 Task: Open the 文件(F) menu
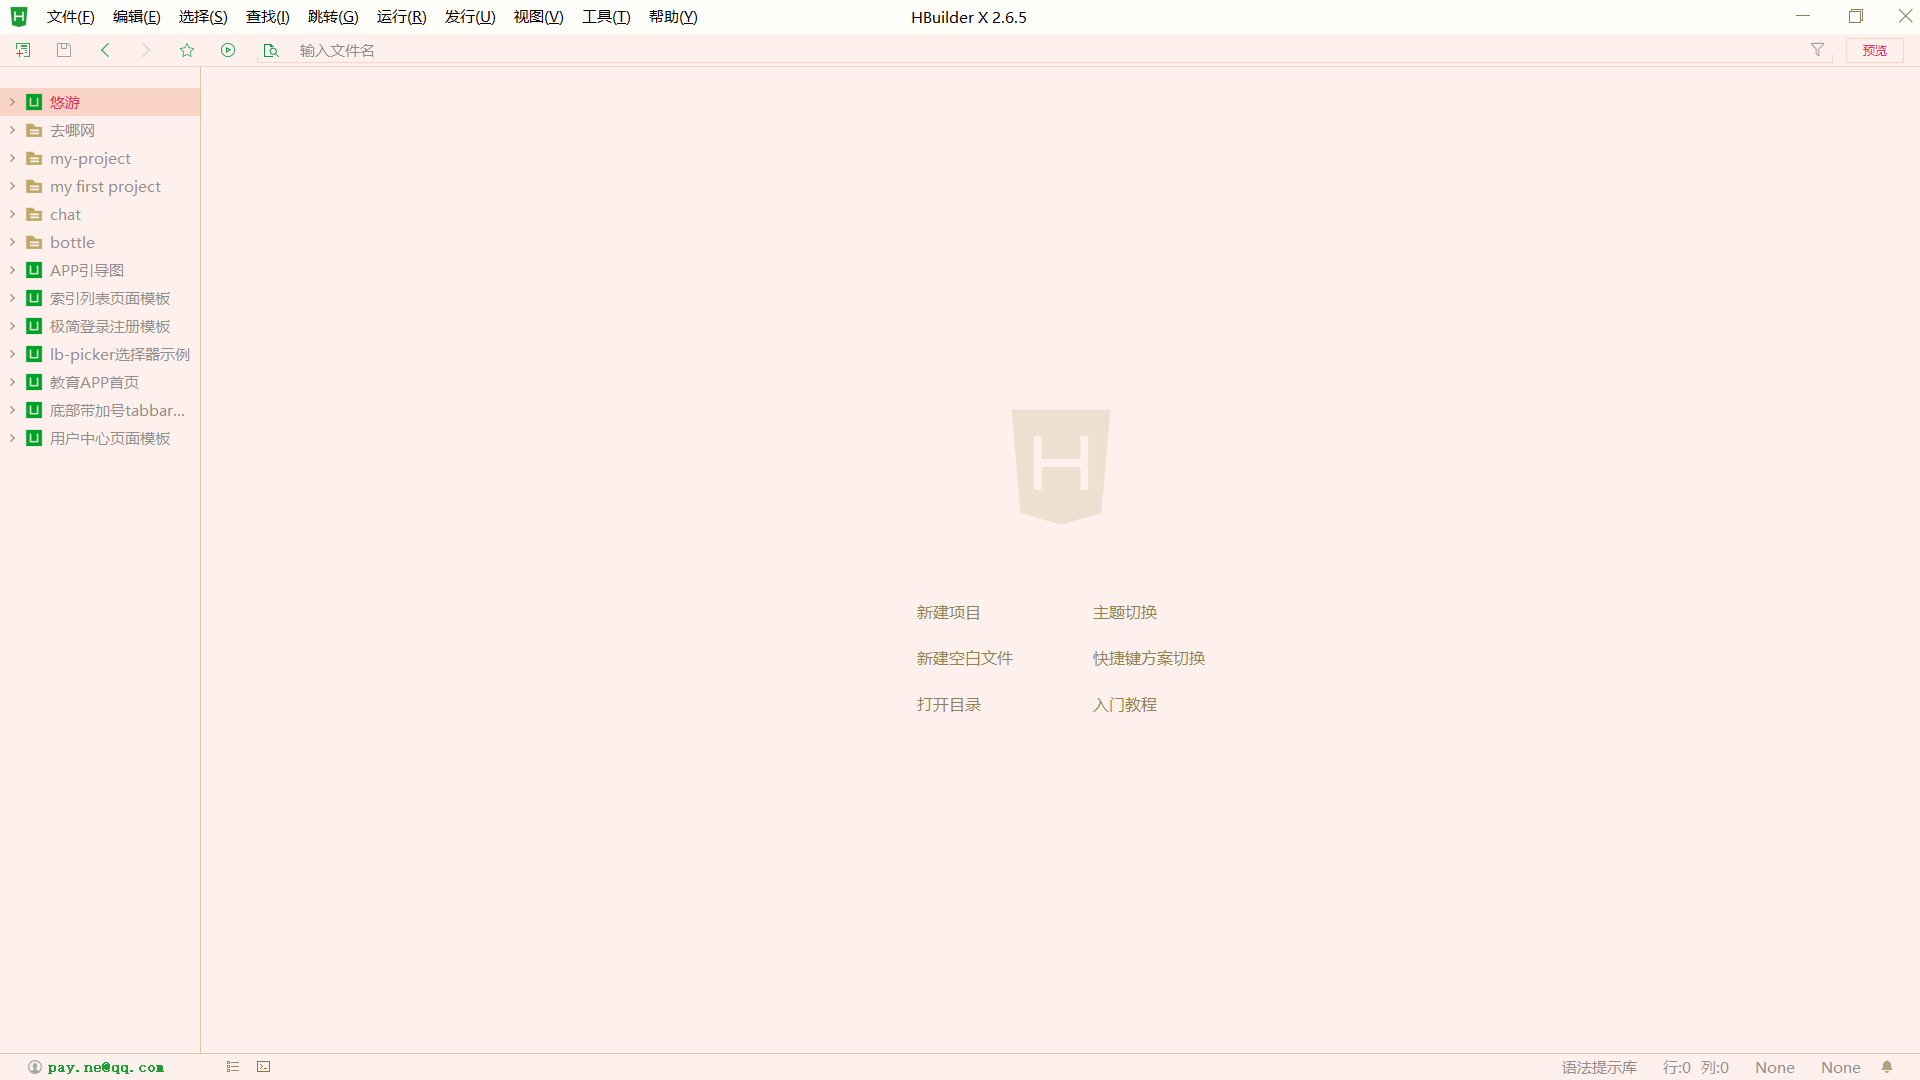click(x=70, y=17)
